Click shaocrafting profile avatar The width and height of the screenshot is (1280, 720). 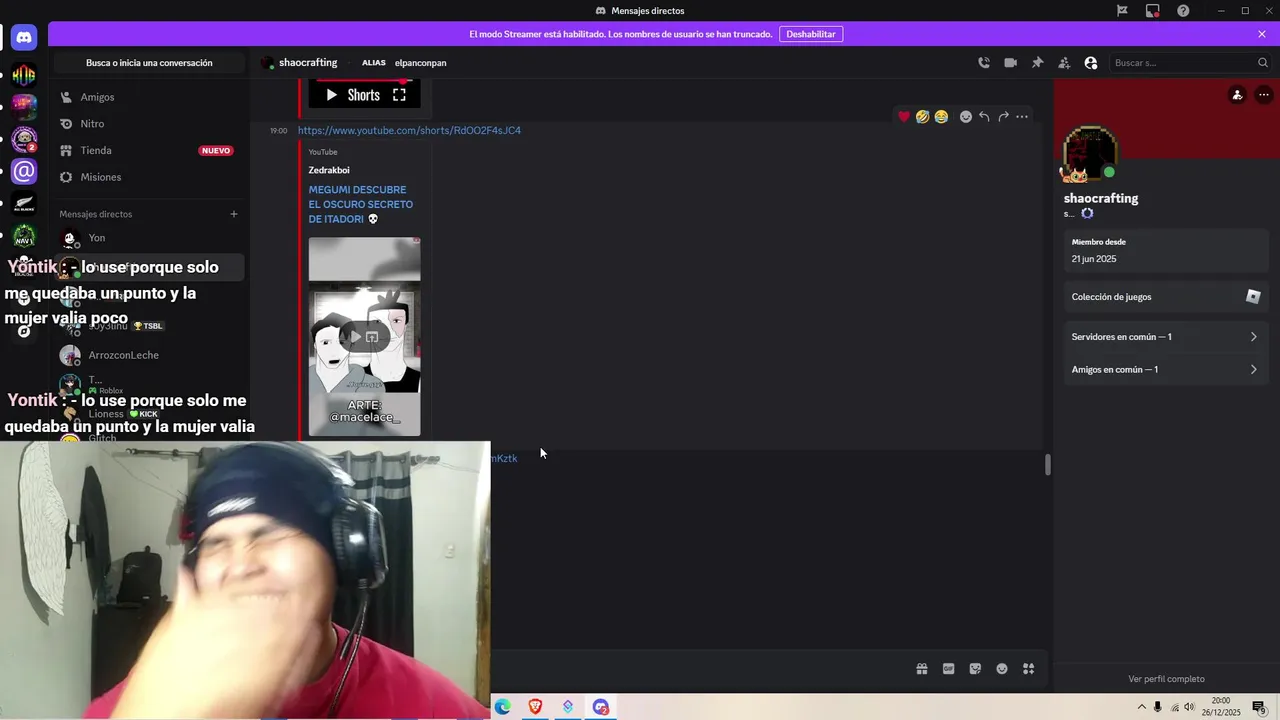[x=1090, y=153]
